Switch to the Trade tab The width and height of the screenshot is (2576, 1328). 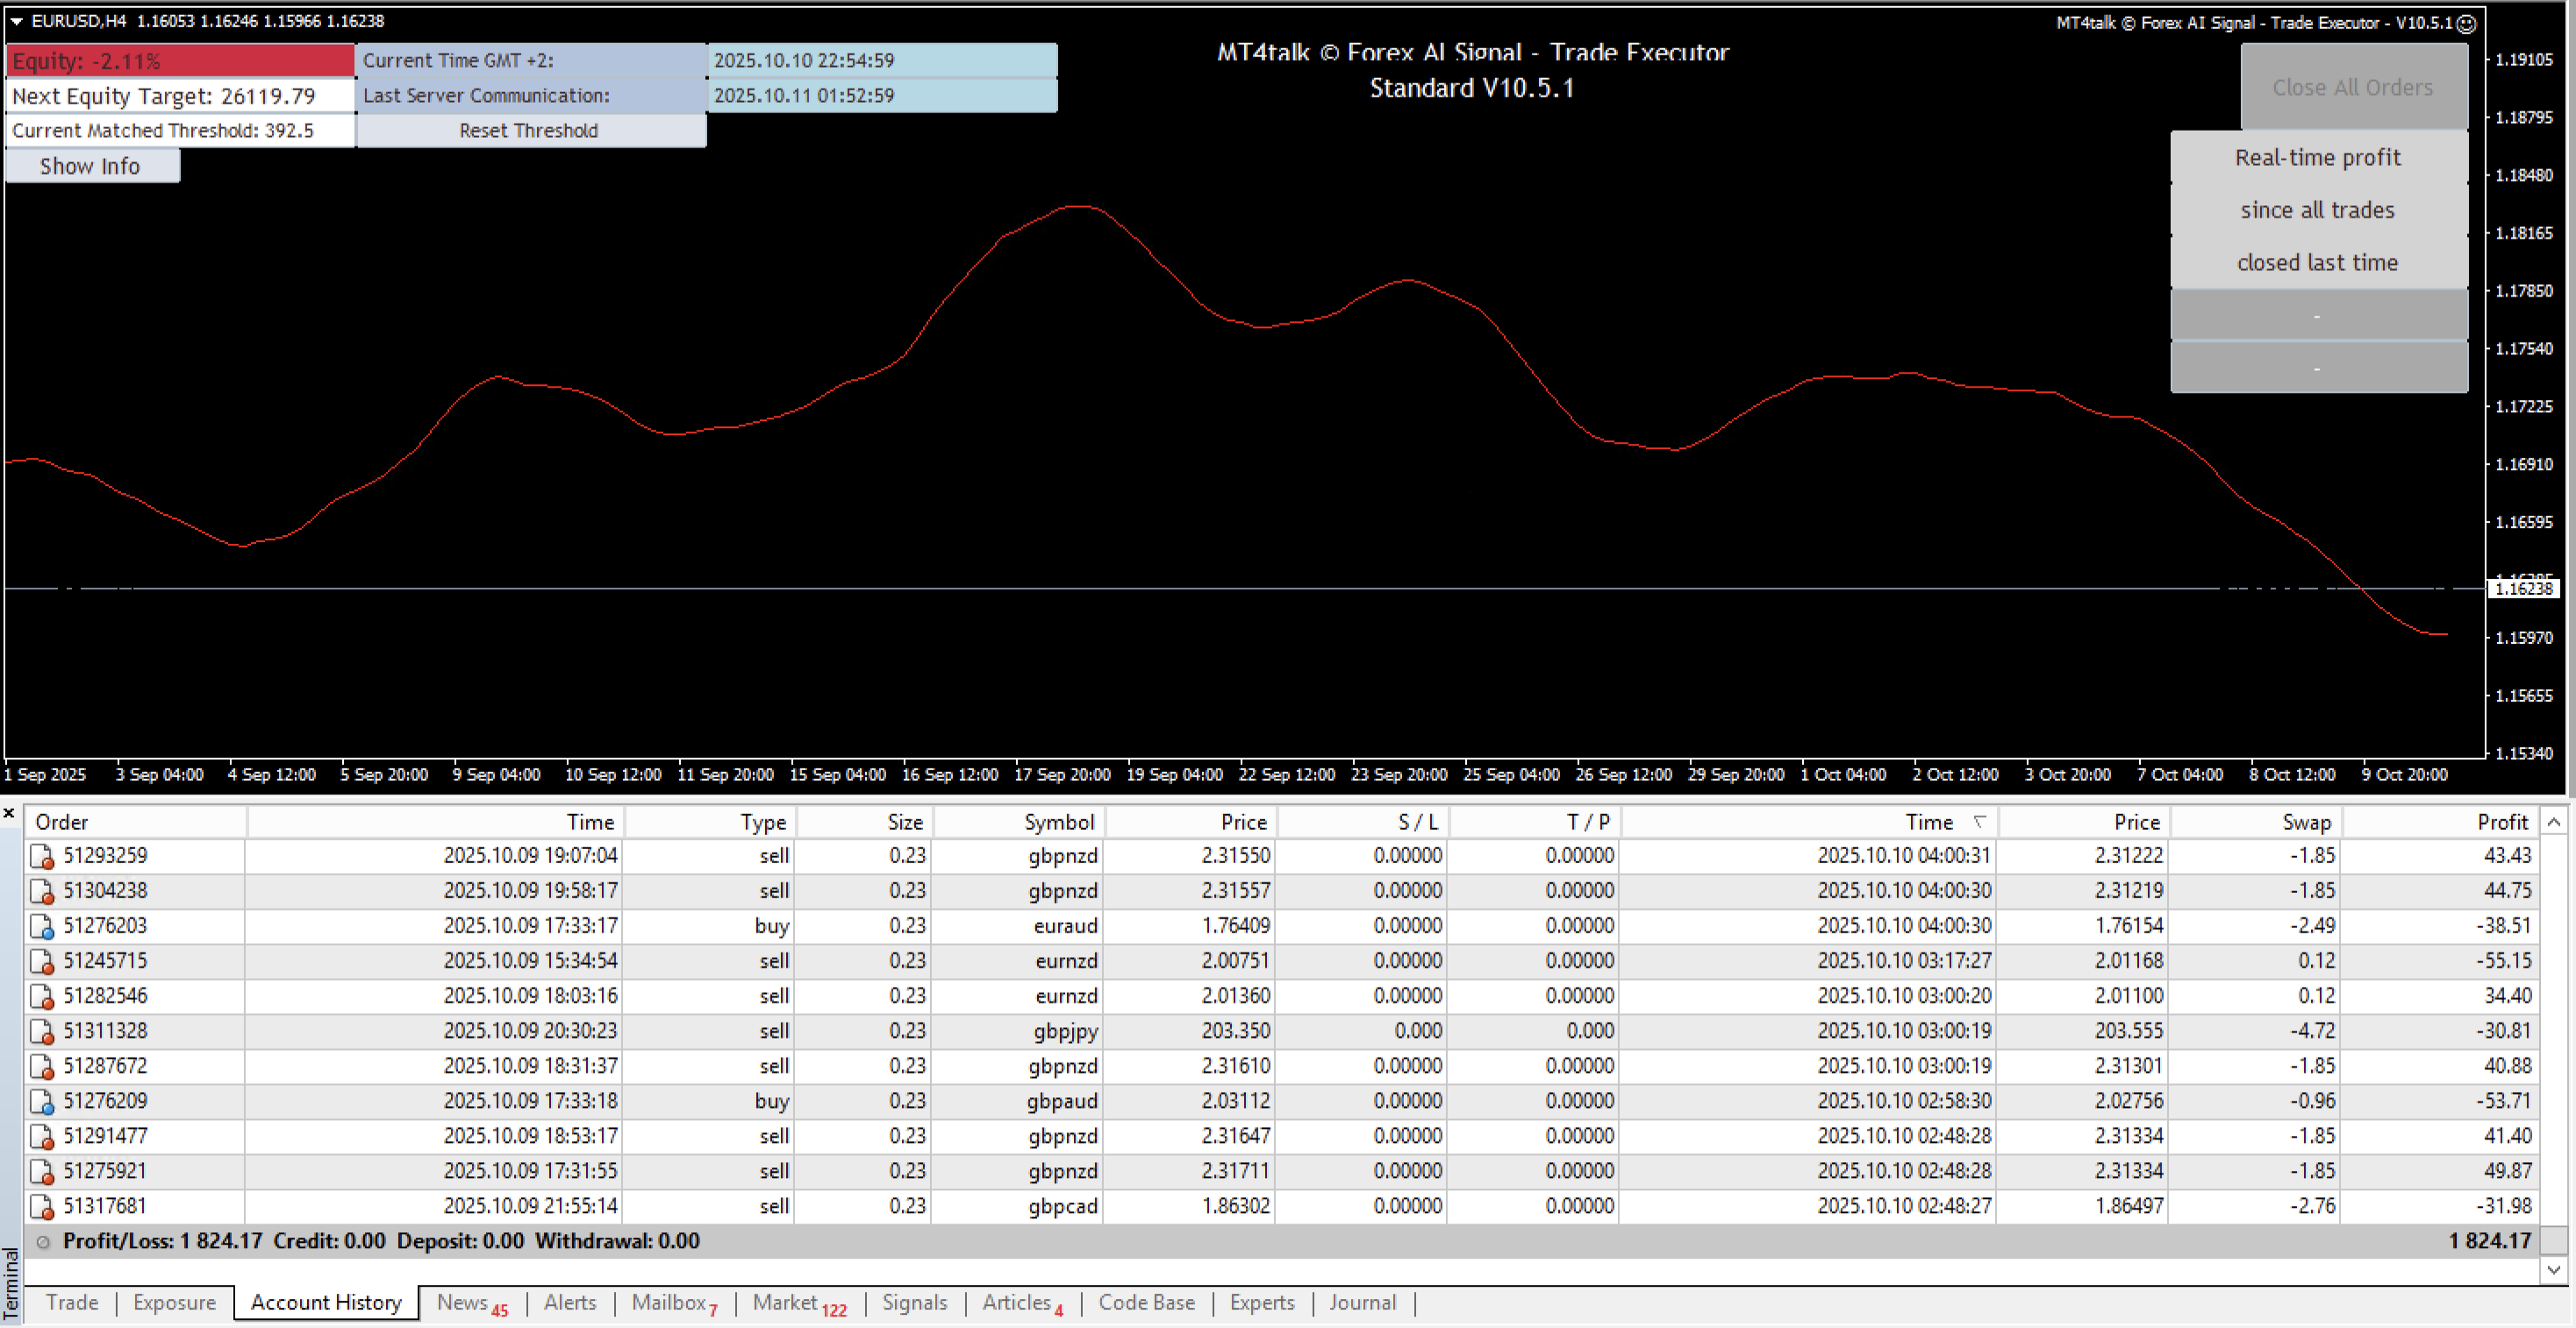[72, 1302]
